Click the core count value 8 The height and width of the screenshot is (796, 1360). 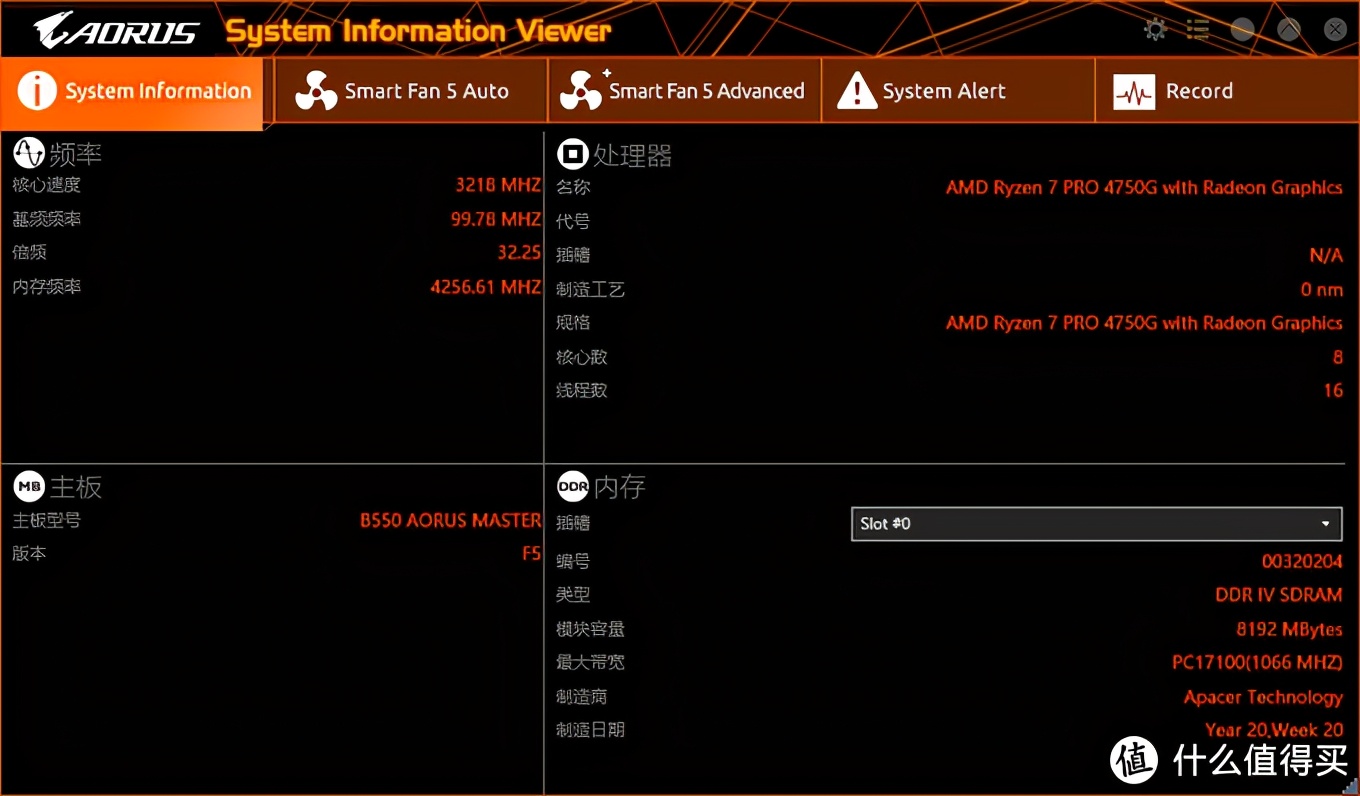tap(1338, 357)
